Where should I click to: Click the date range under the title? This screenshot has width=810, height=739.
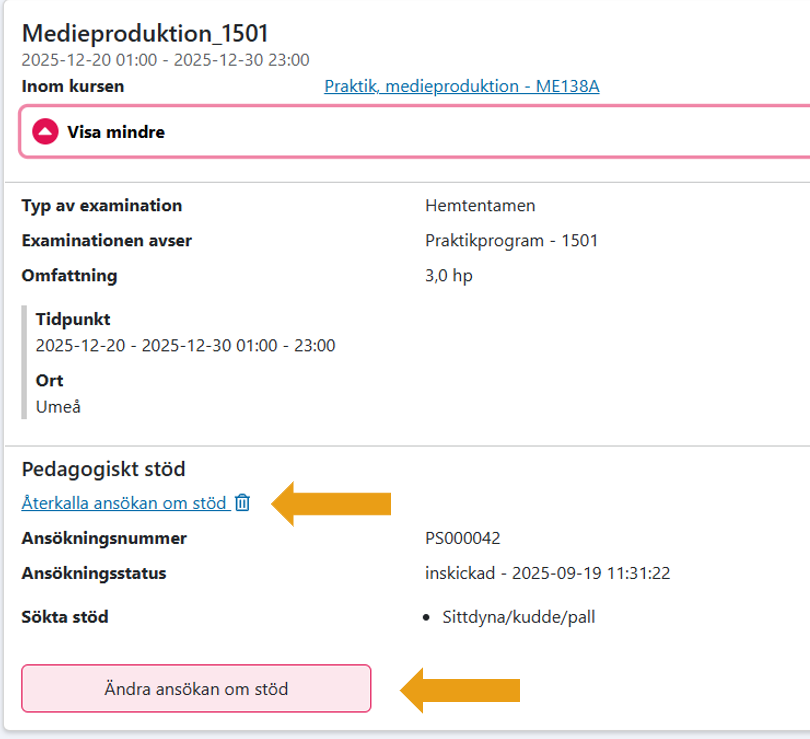tap(165, 60)
